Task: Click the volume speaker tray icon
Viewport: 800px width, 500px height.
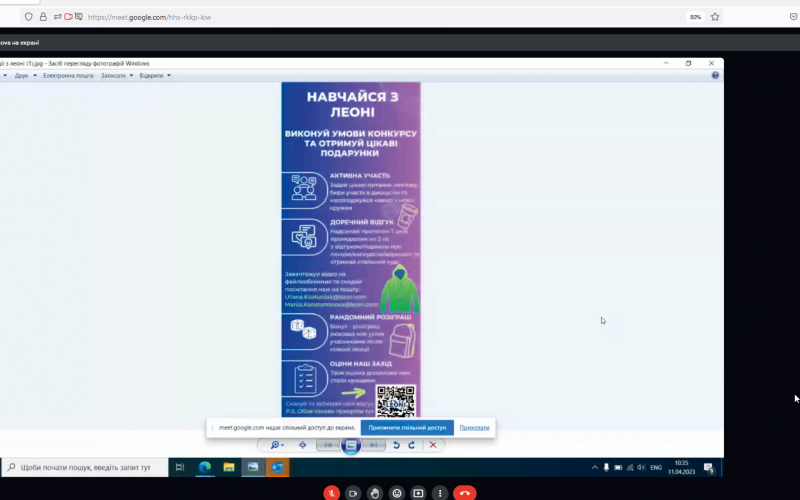Action: click(641, 467)
